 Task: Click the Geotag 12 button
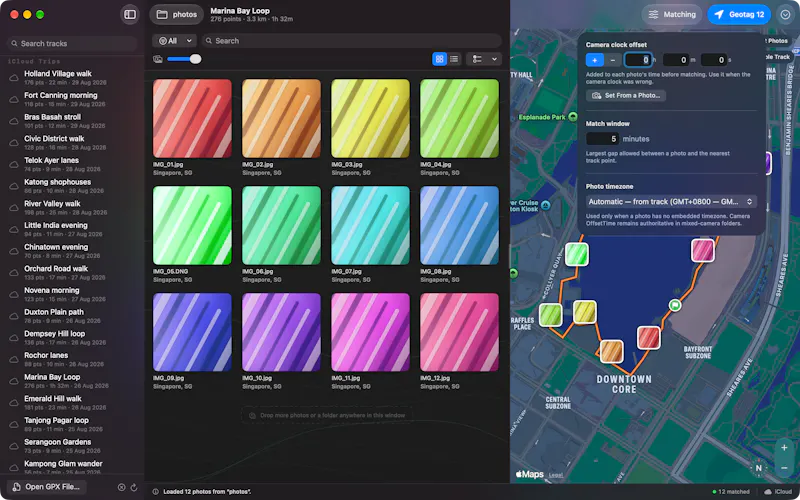pos(739,15)
